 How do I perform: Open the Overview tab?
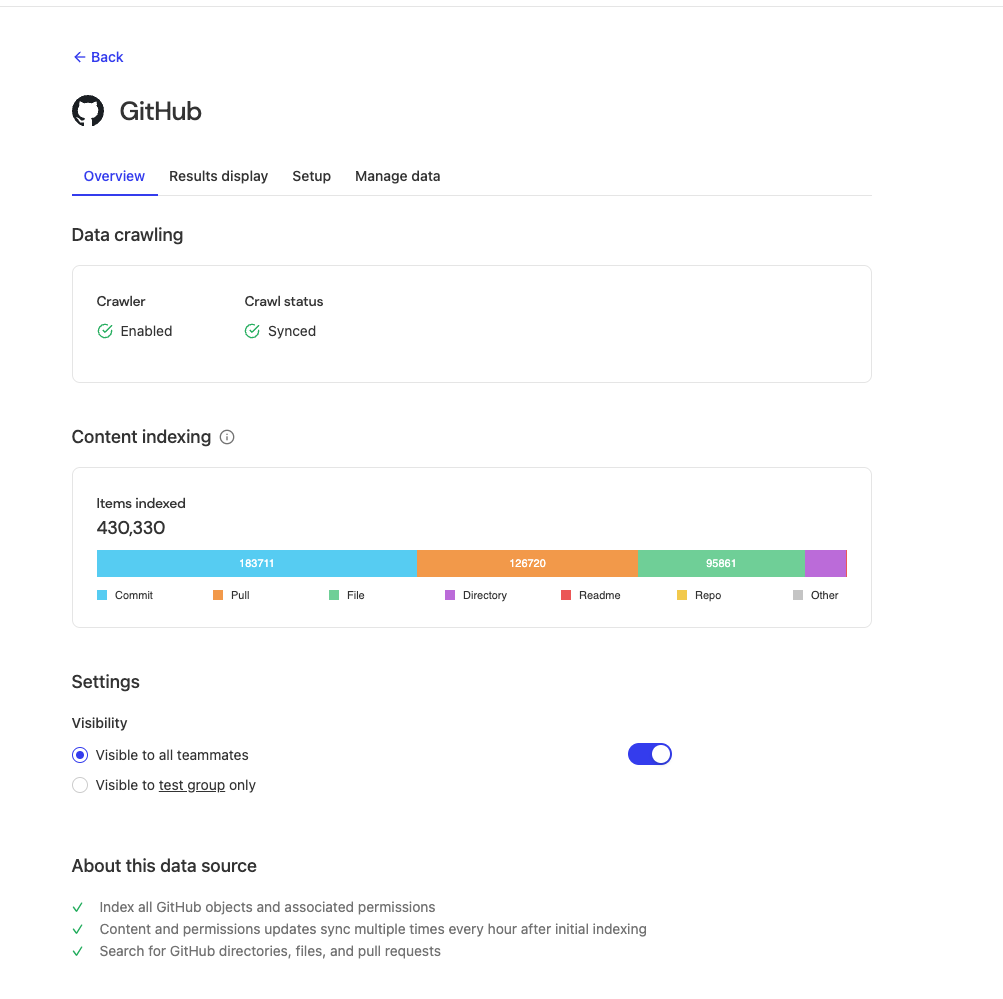point(114,177)
